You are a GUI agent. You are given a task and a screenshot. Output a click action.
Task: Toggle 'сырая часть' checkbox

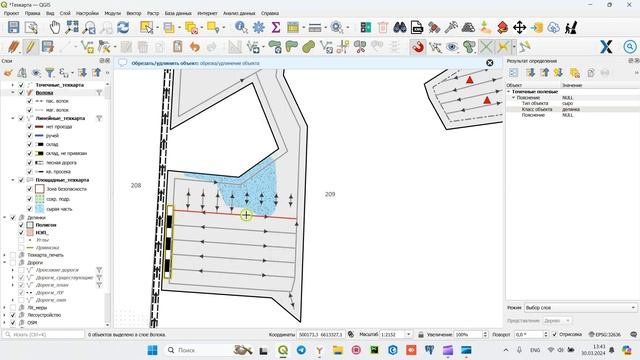point(29,209)
